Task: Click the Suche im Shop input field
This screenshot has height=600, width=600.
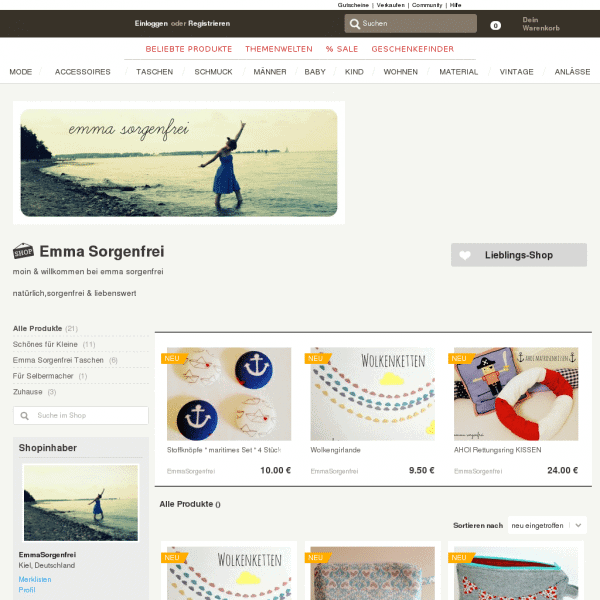Action: point(81,416)
